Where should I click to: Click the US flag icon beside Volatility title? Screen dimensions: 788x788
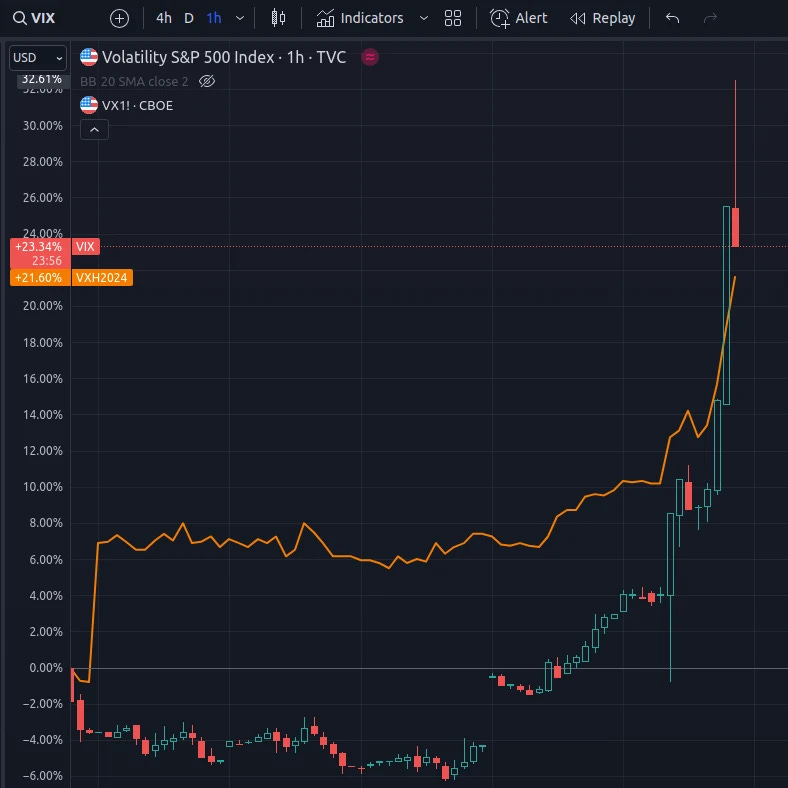89,57
